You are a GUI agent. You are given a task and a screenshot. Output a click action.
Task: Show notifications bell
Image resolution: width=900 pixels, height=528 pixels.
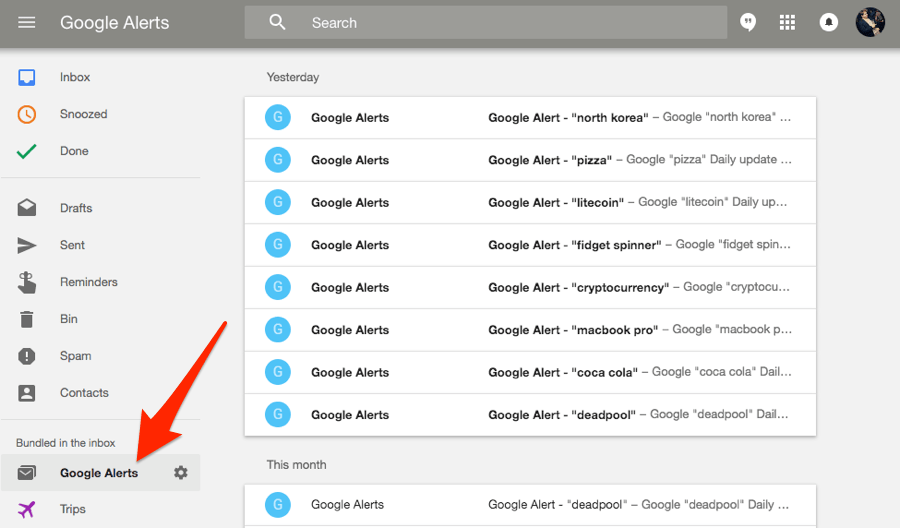[828, 22]
